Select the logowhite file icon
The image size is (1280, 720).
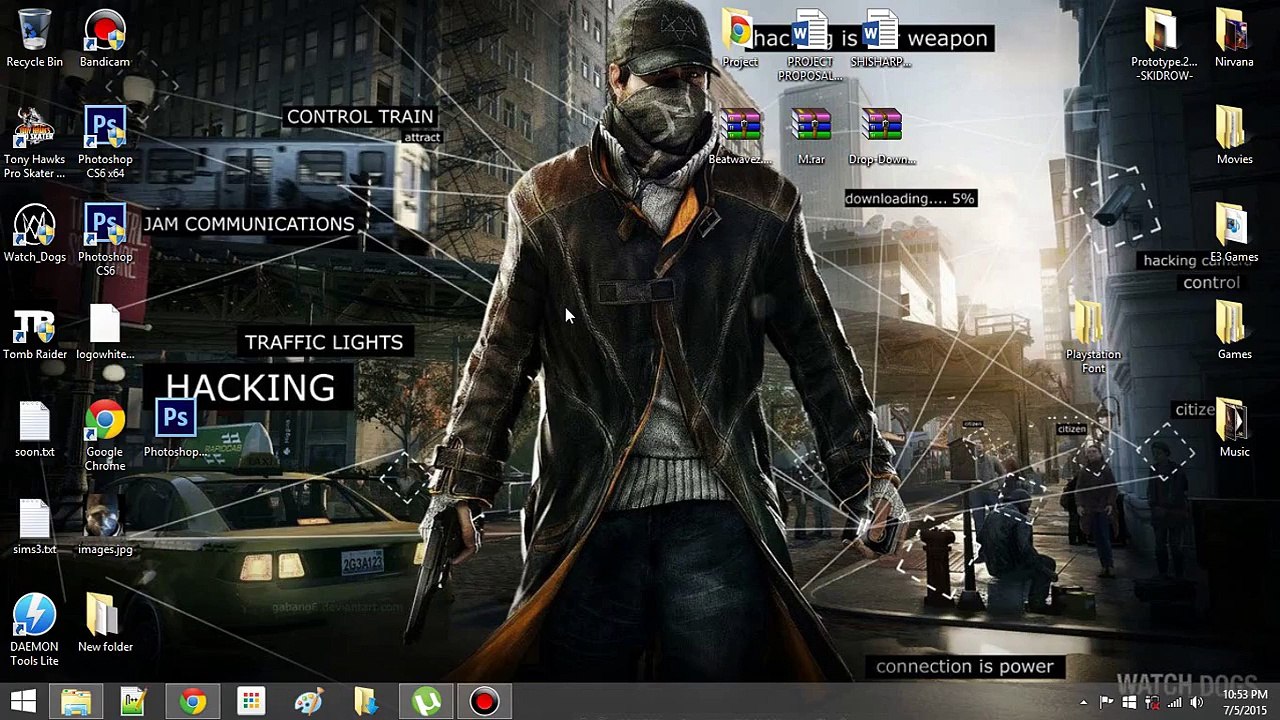(105, 333)
